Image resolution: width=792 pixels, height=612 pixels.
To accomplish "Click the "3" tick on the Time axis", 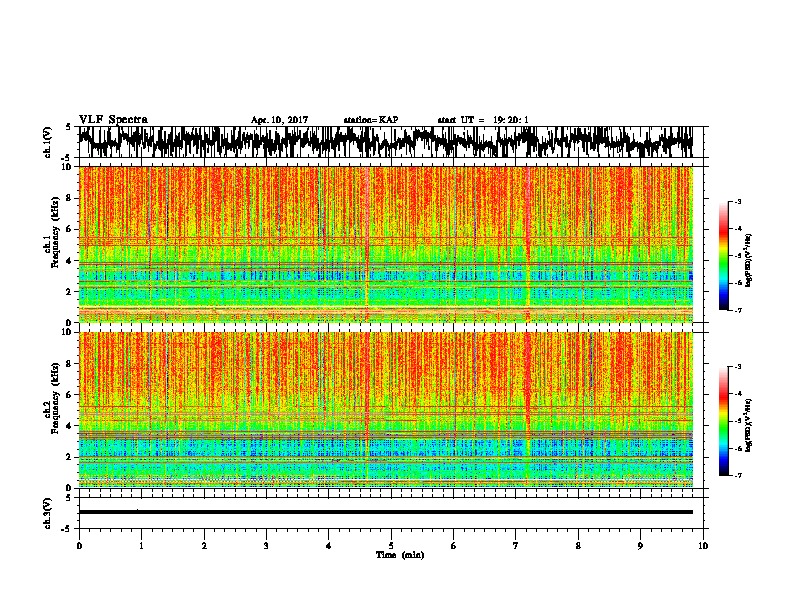I will coord(266,546).
